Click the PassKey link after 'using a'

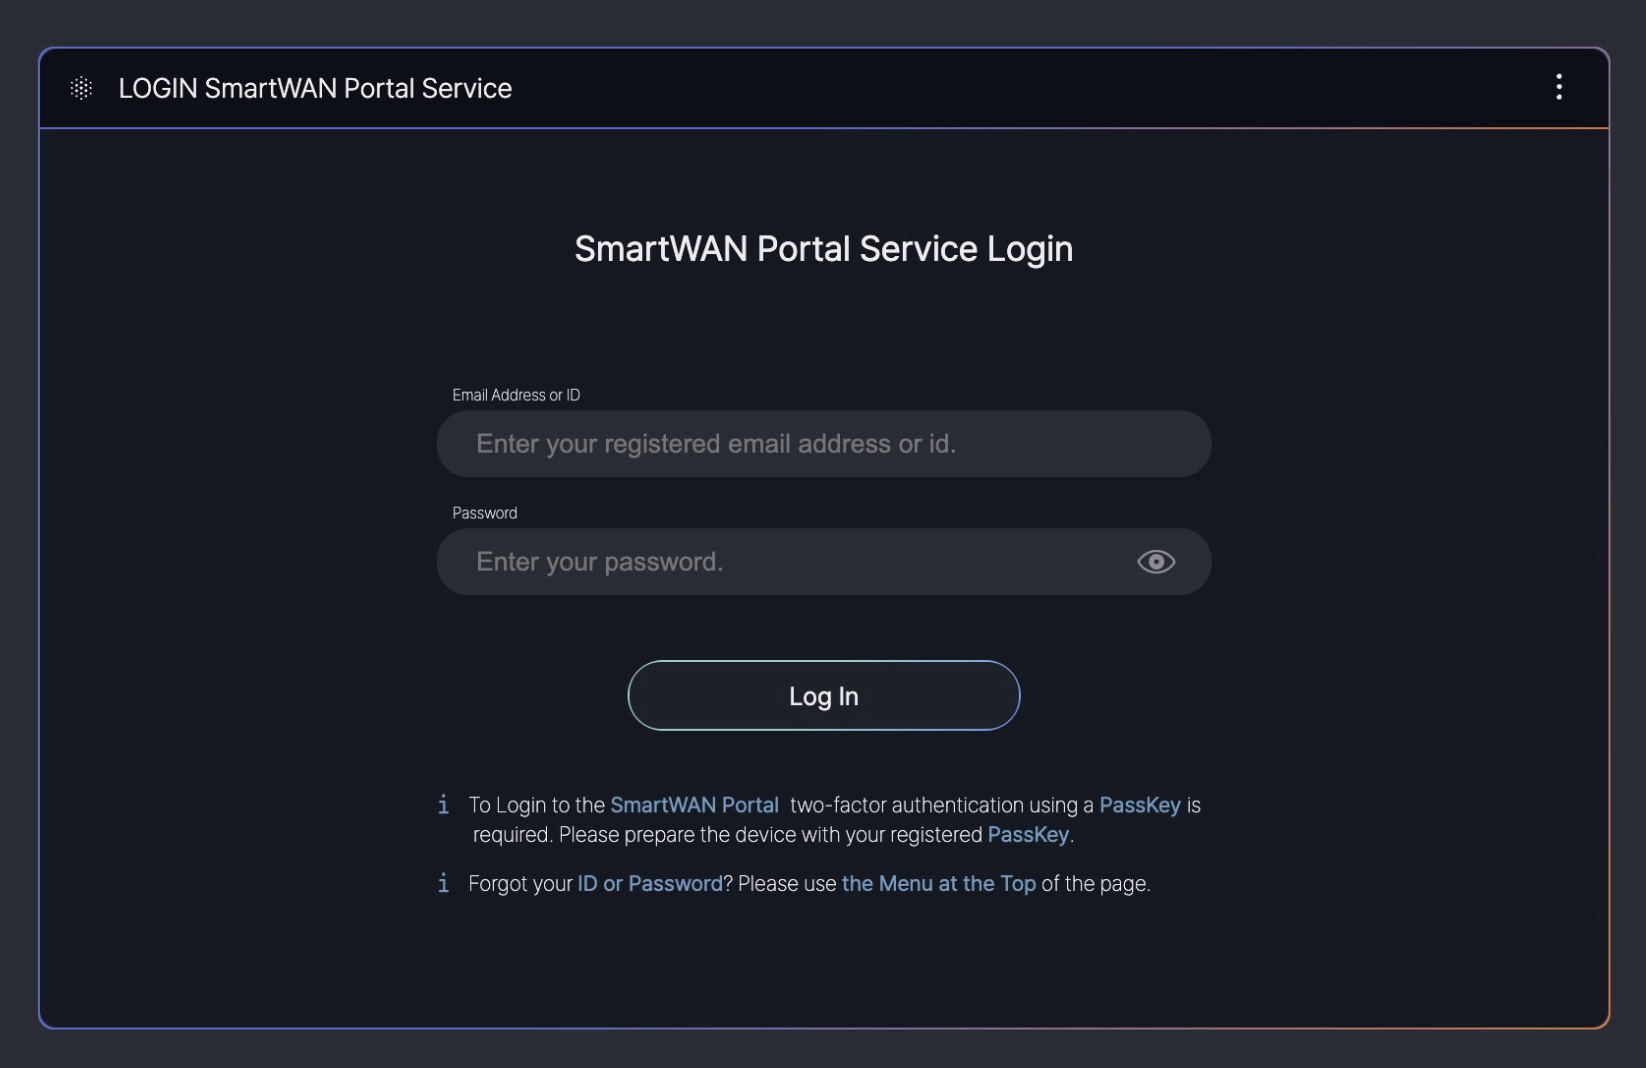click(1139, 805)
